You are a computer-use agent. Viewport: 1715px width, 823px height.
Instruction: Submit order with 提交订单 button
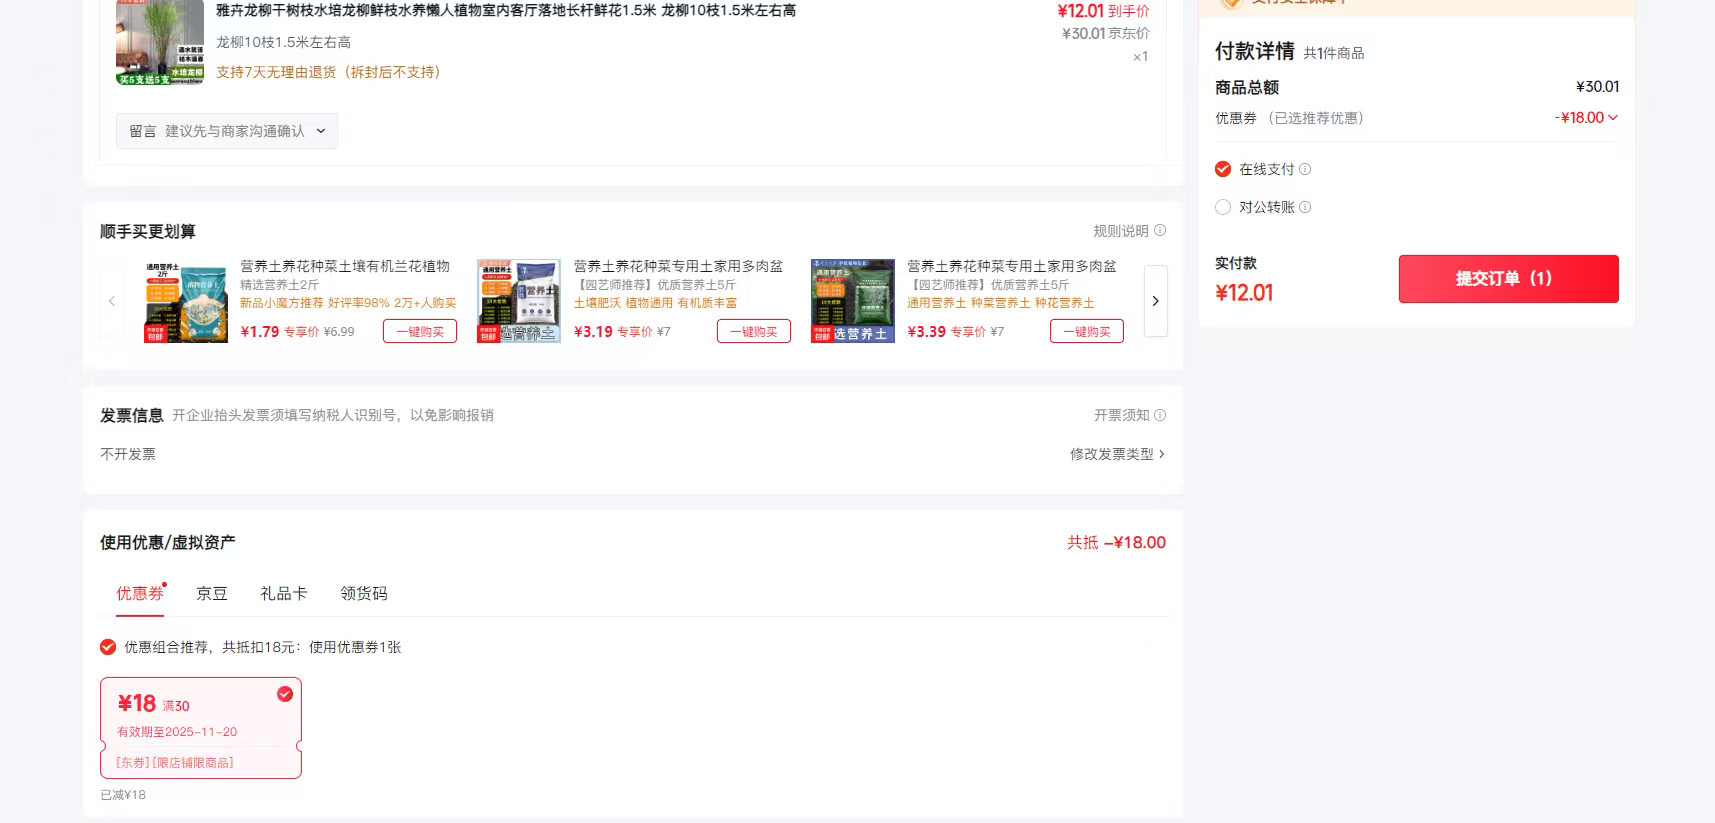click(1508, 279)
